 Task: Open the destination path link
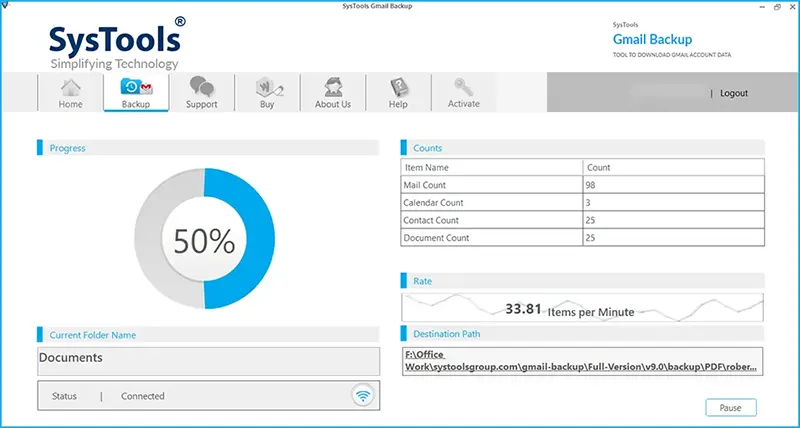point(582,361)
